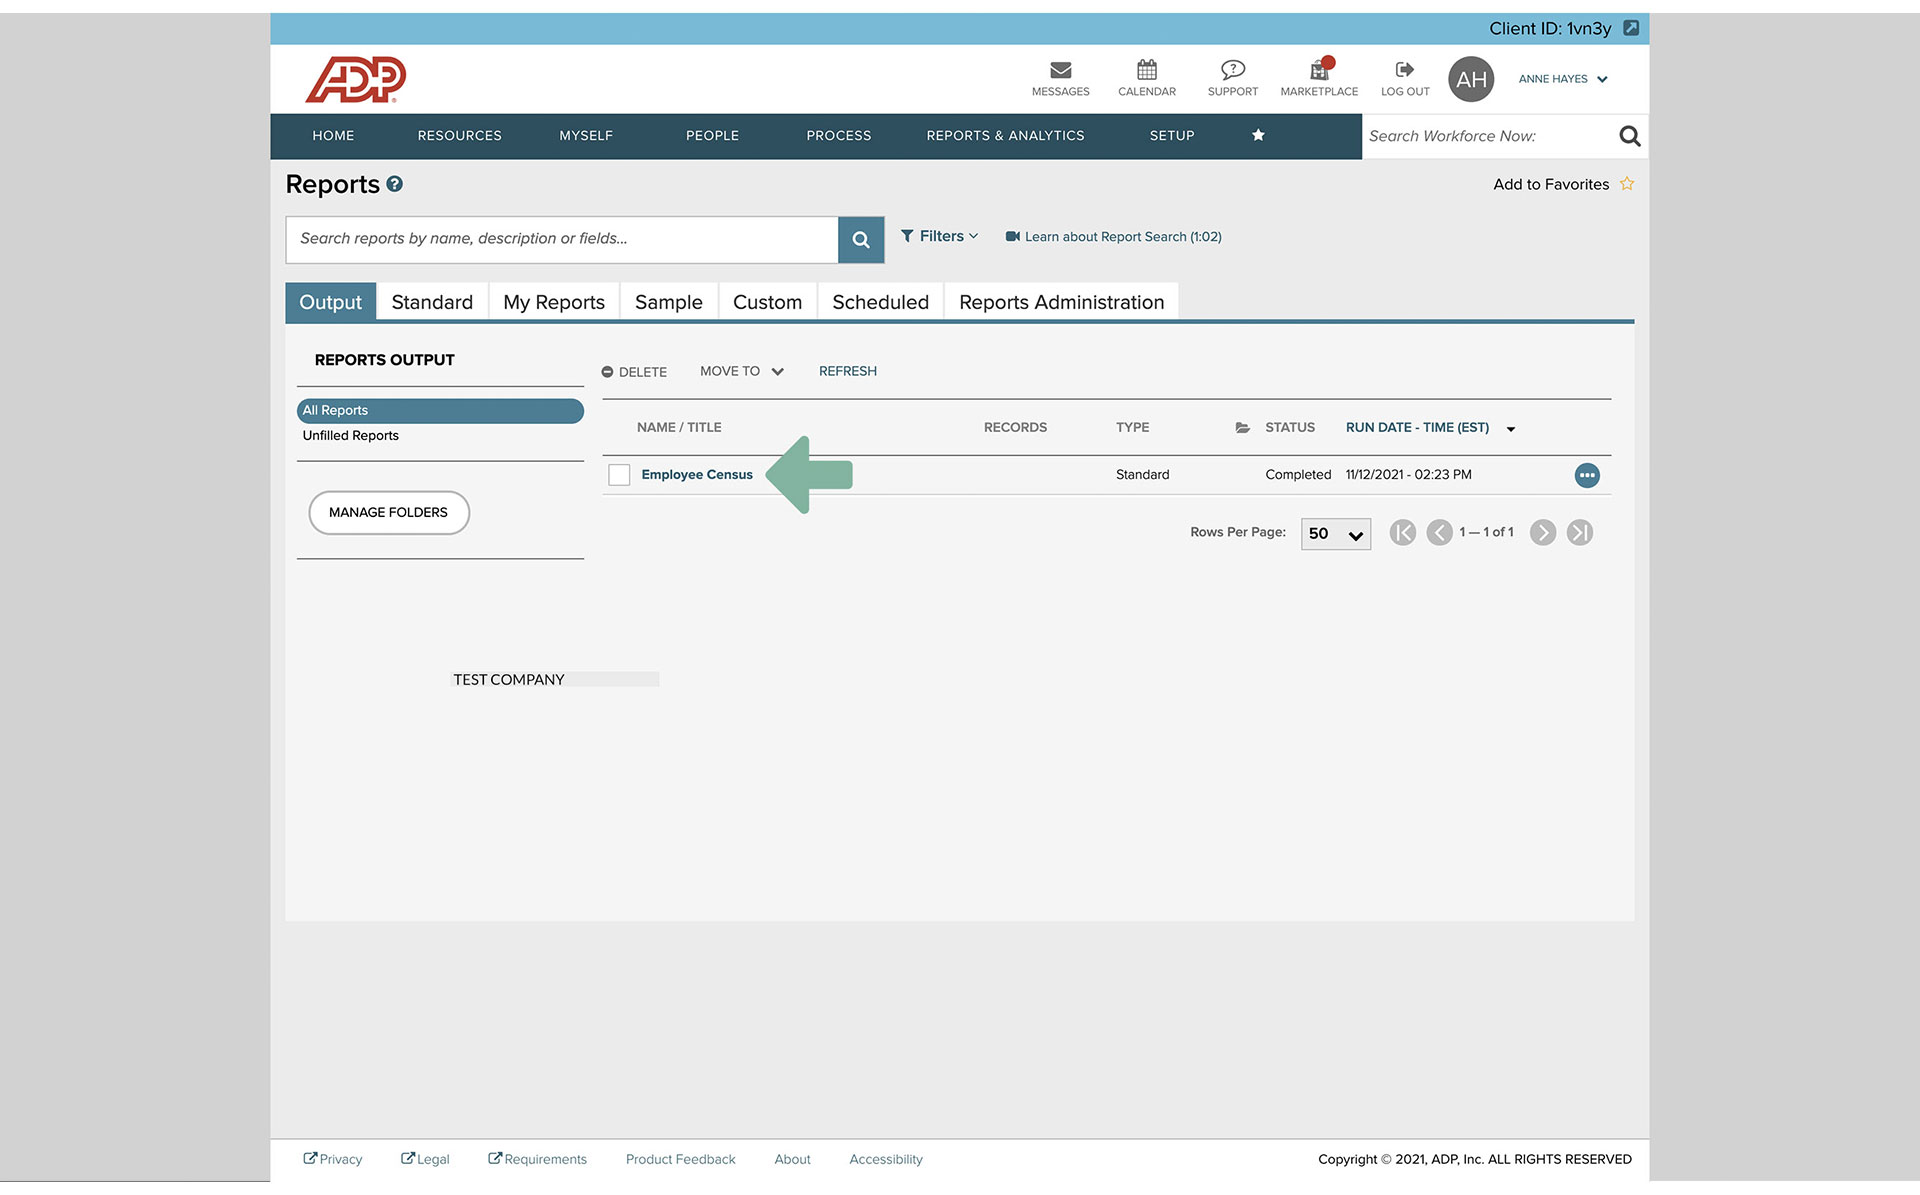Click the search reports input field
Image resolution: width=1920 pixels, height=1195 pixels.
tap(562, 240)
